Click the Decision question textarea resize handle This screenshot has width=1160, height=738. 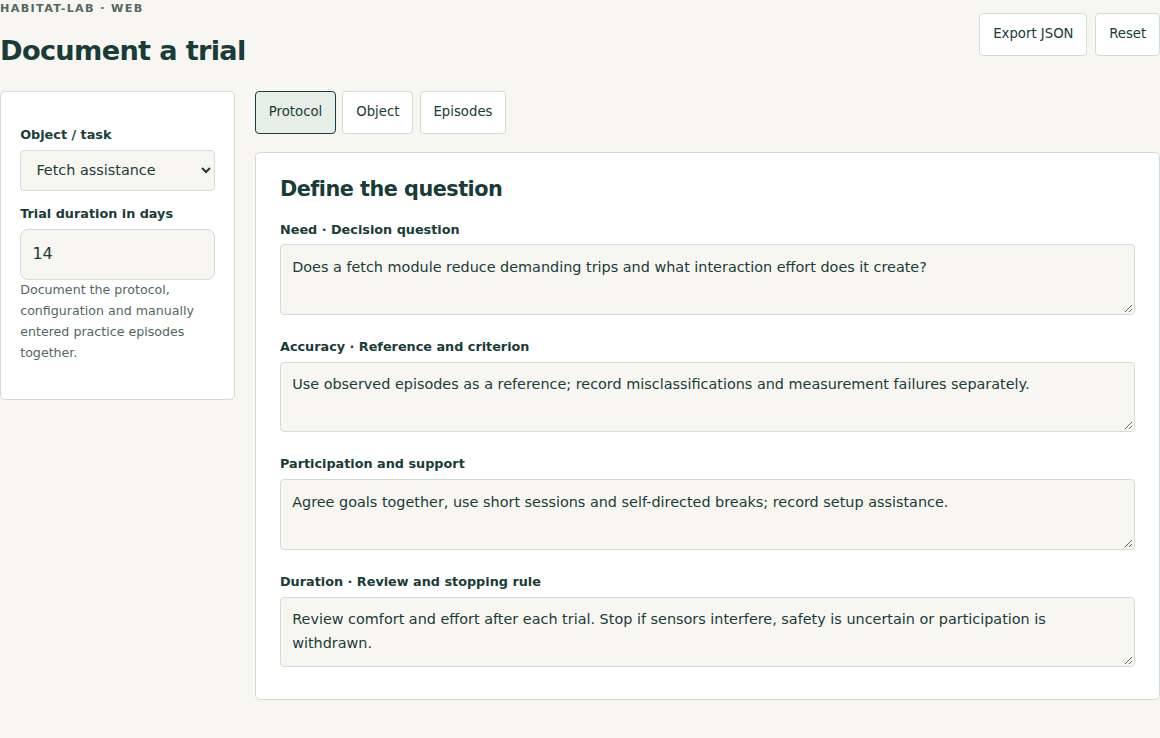[x=1128, y=308]
